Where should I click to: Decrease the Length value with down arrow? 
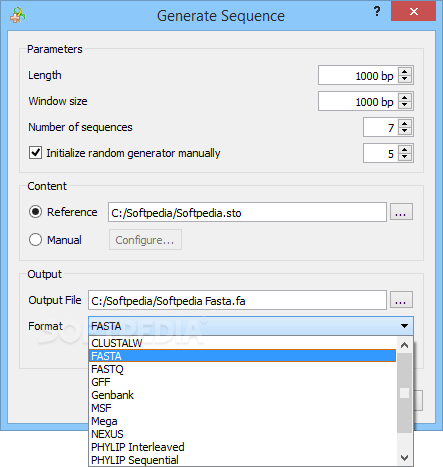coord(405,79)
